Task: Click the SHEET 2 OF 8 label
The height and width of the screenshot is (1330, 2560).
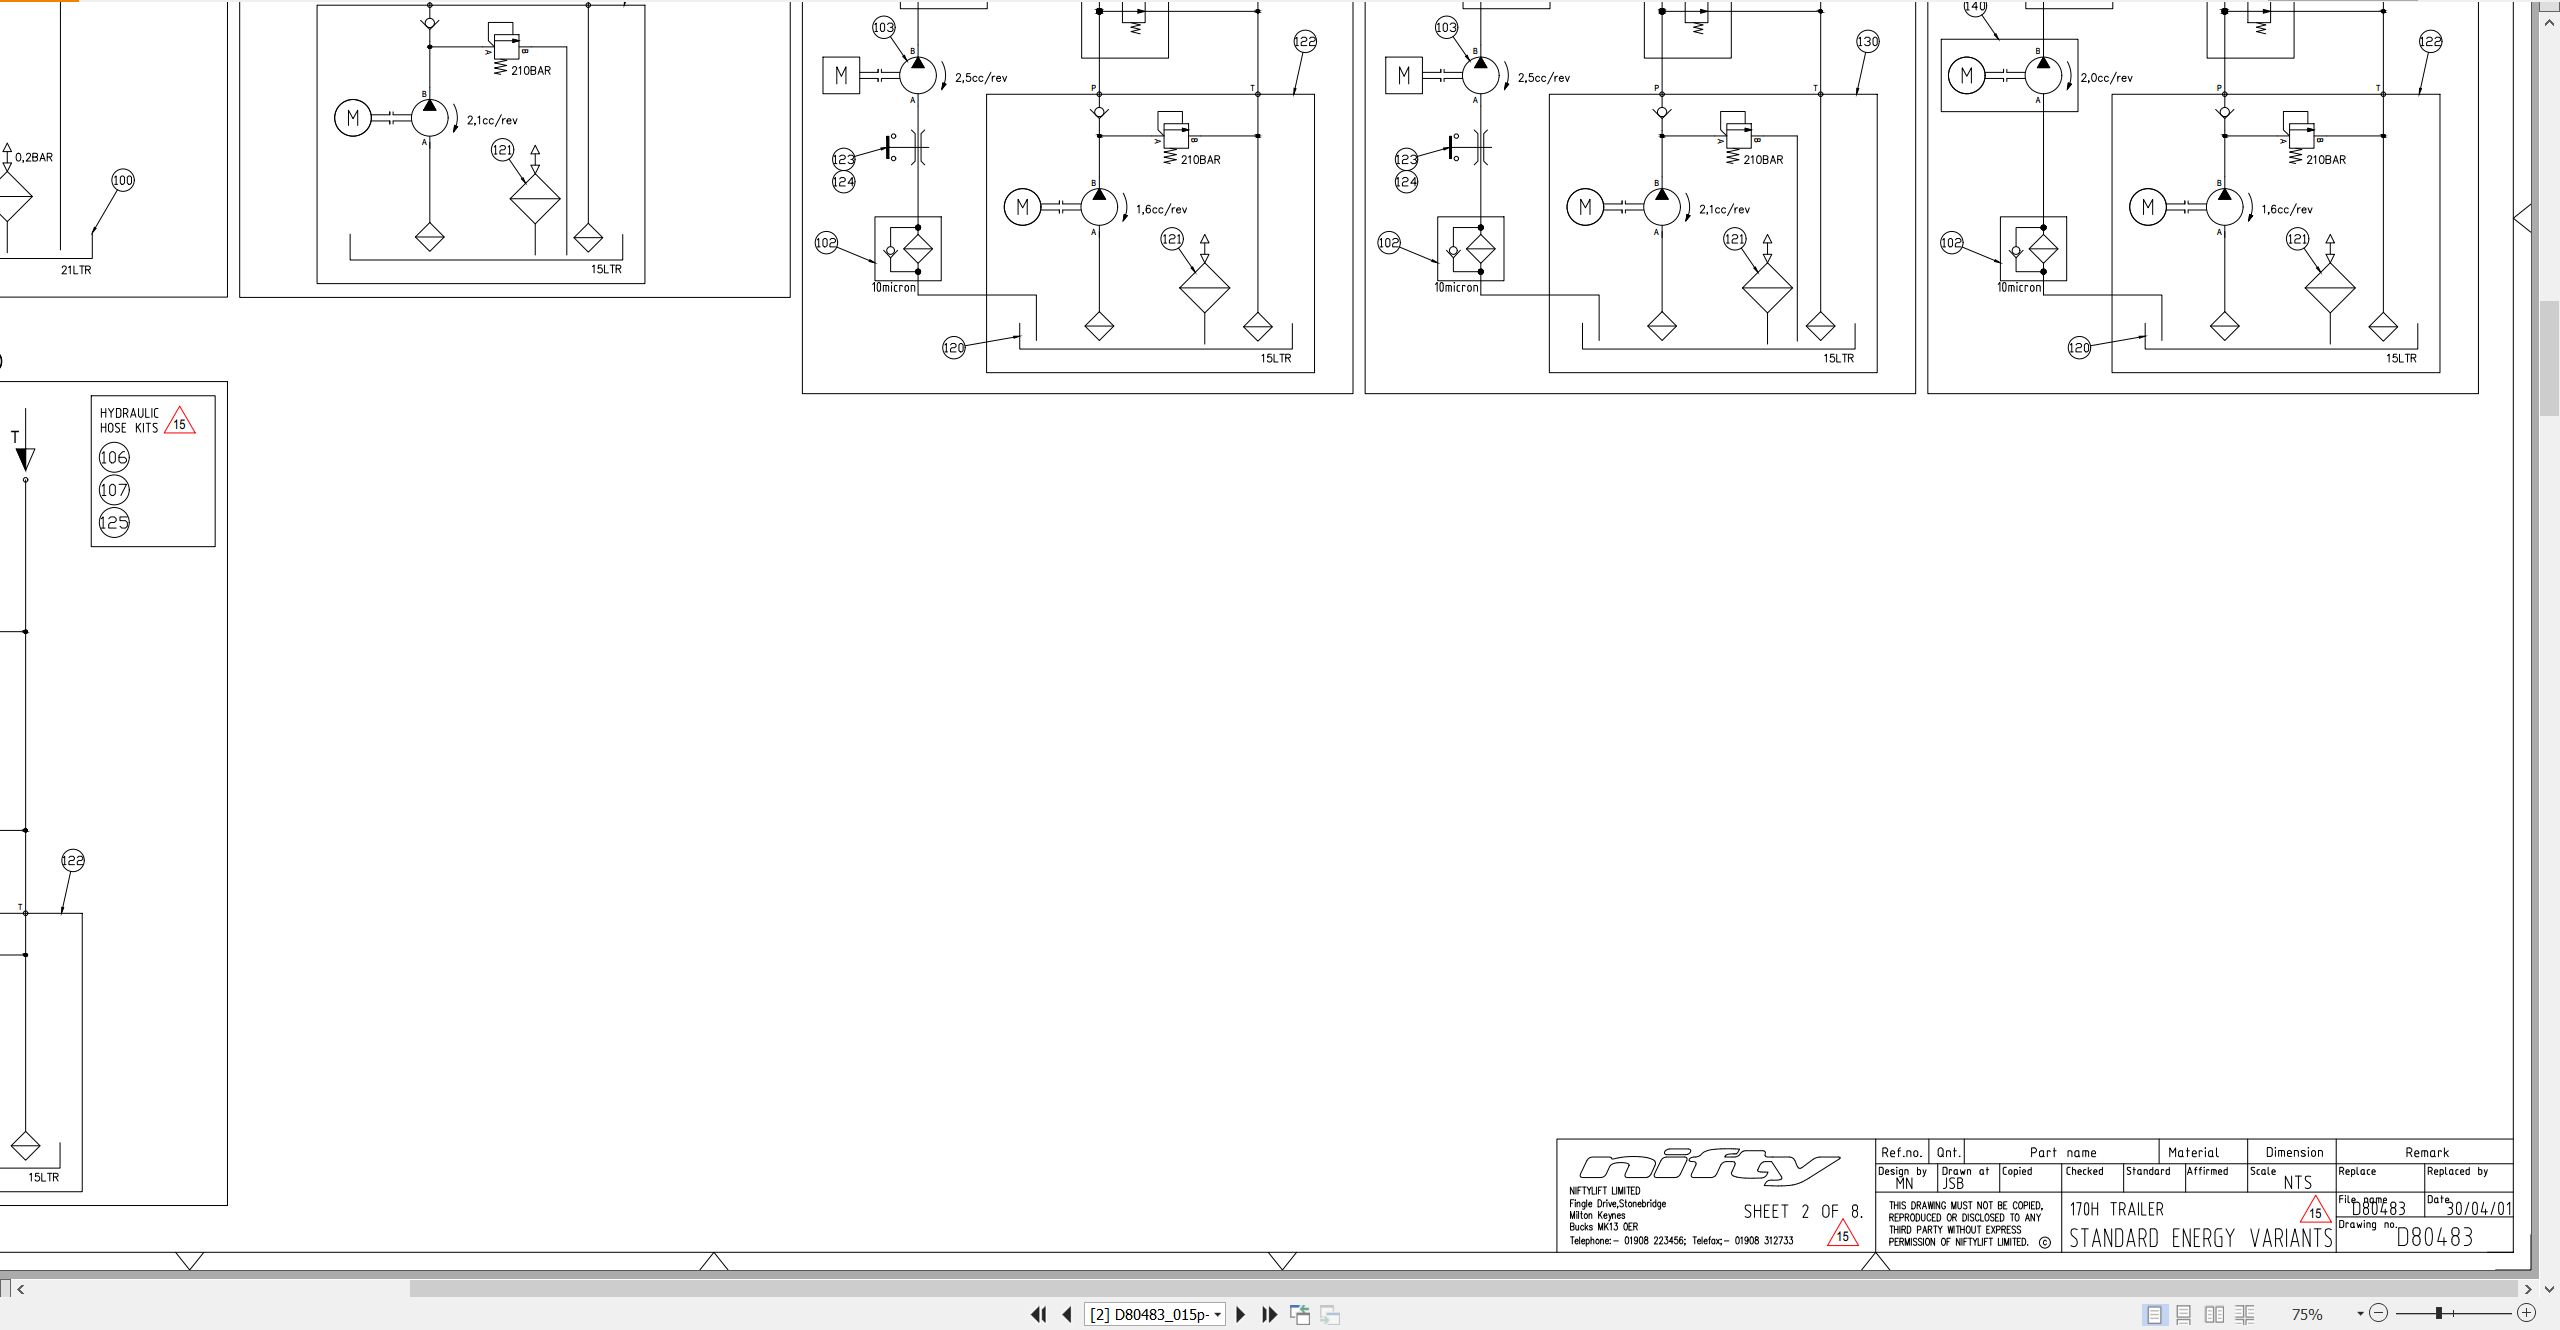Action: pyautogui.click(x=1803, y=1211)
